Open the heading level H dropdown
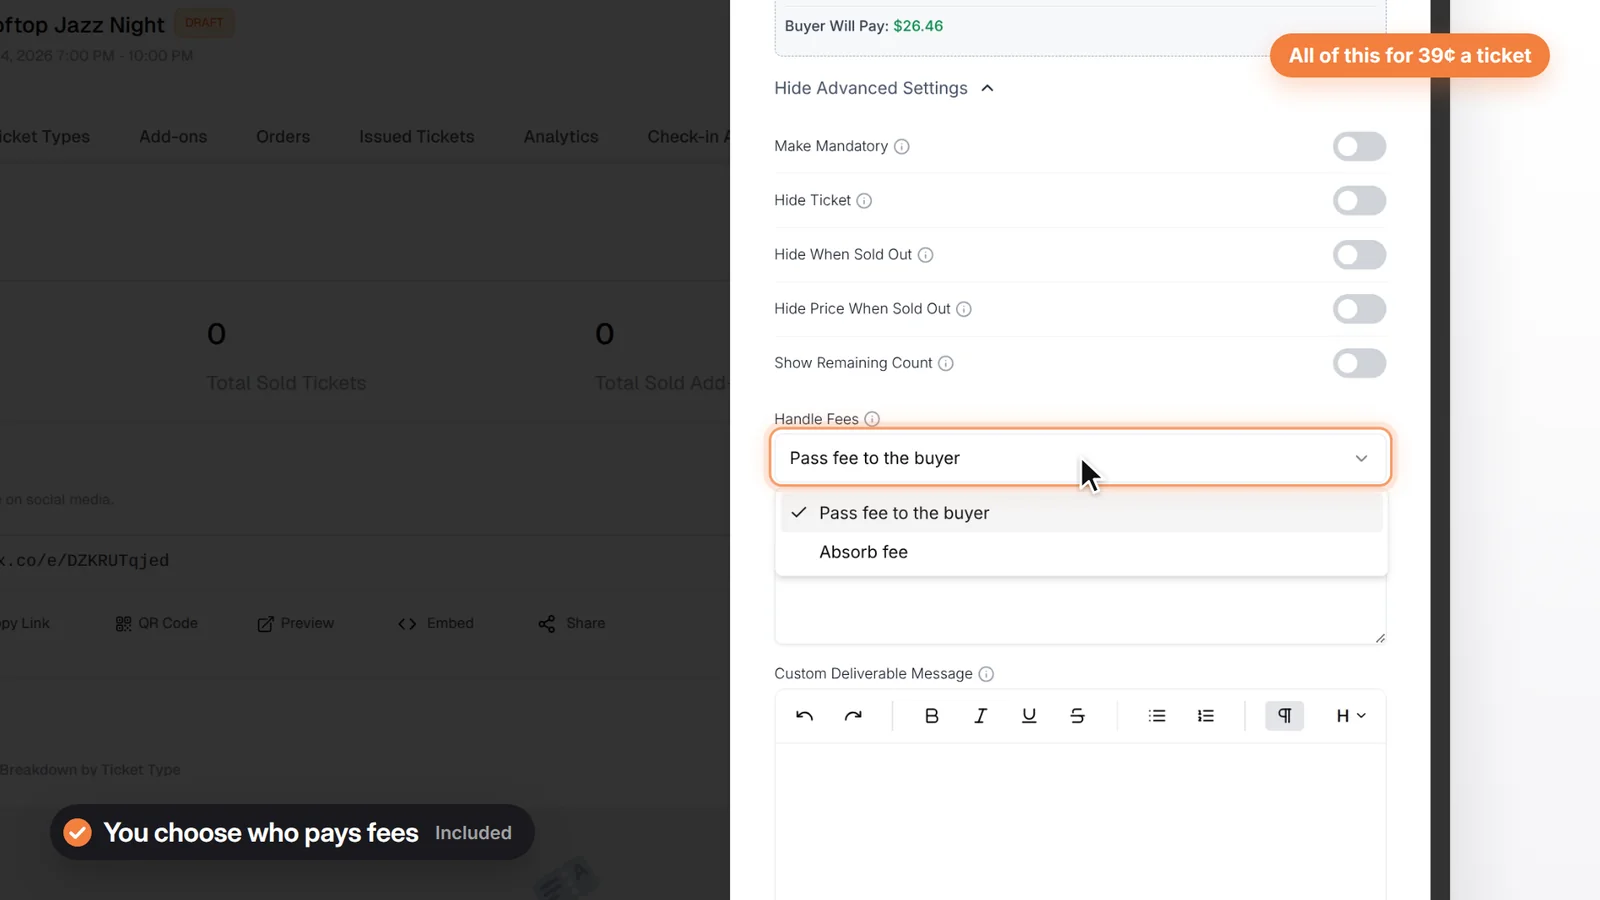Image resolution: width=1600 pixels, height=900 pixels. [1351, 716]
